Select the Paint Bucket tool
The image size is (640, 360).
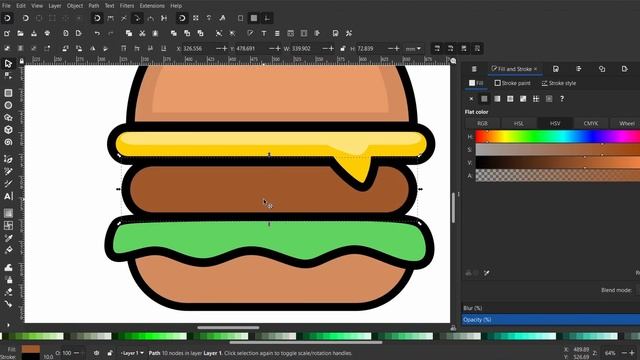(x=8, y=250)
